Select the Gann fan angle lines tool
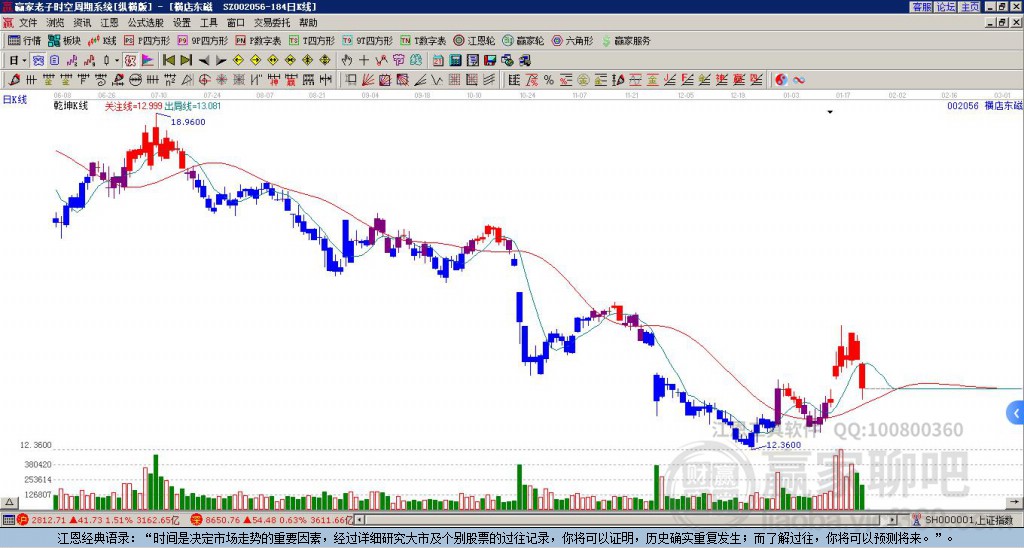 367,80
